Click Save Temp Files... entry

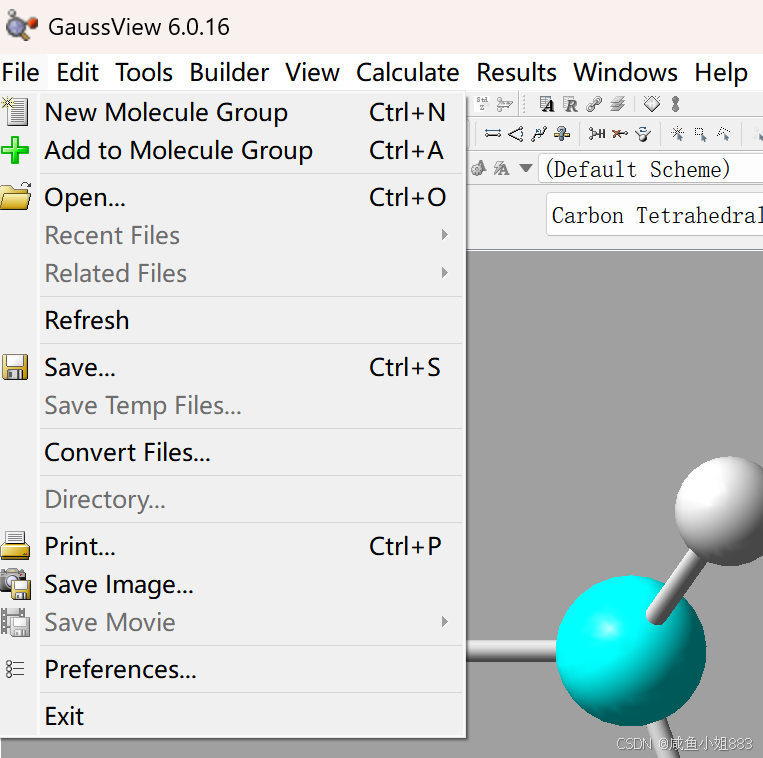click(x=251, y=406)
